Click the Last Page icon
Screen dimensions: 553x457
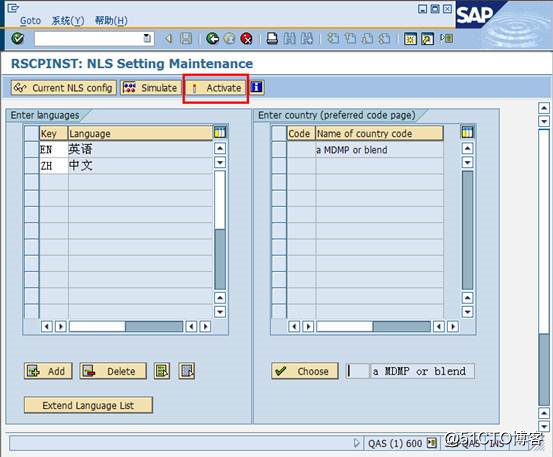tap(384, 38)
